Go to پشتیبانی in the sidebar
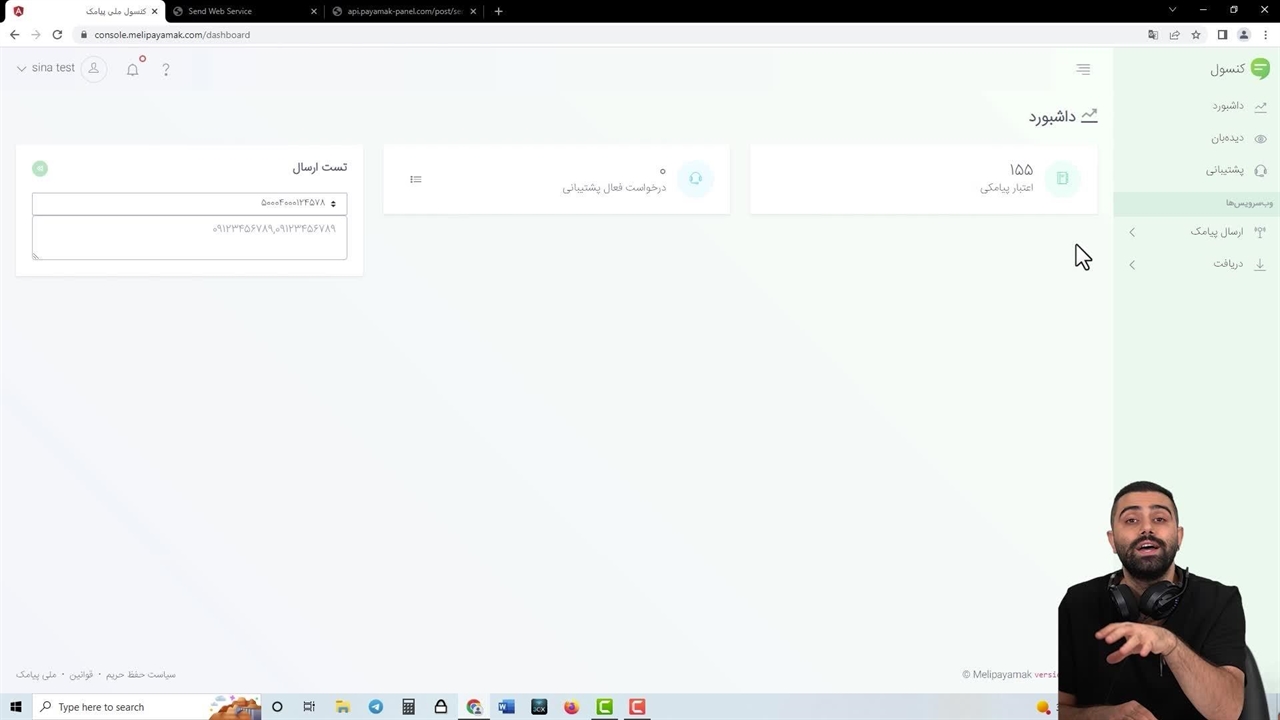The image size is (1280, 720). tap(1224, 170)
